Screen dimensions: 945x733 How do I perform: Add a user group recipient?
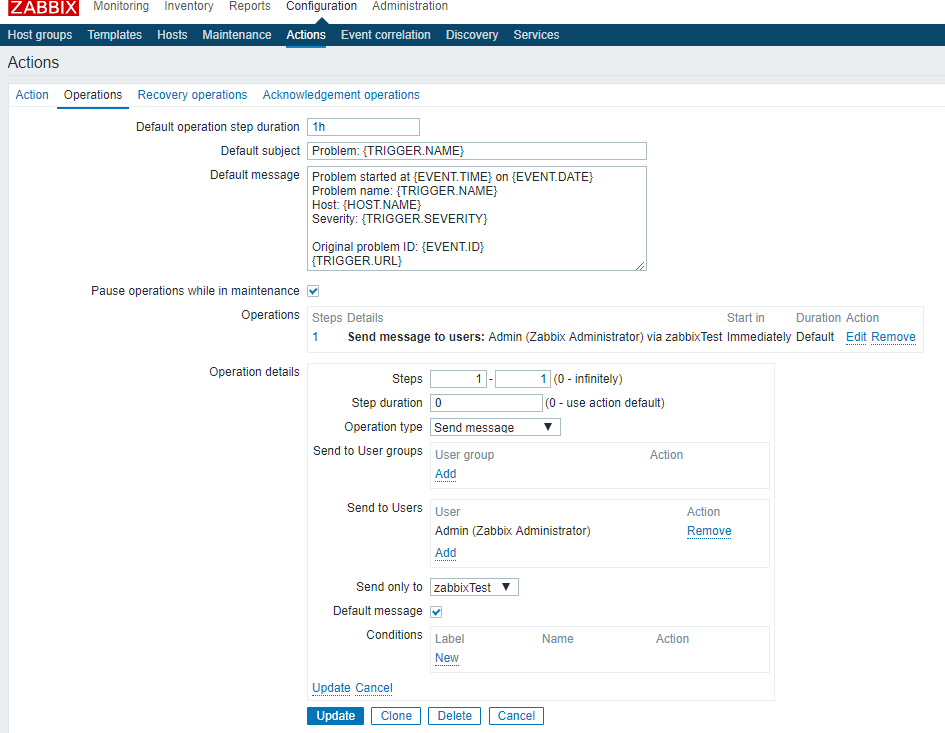click(x=445, y=474)
